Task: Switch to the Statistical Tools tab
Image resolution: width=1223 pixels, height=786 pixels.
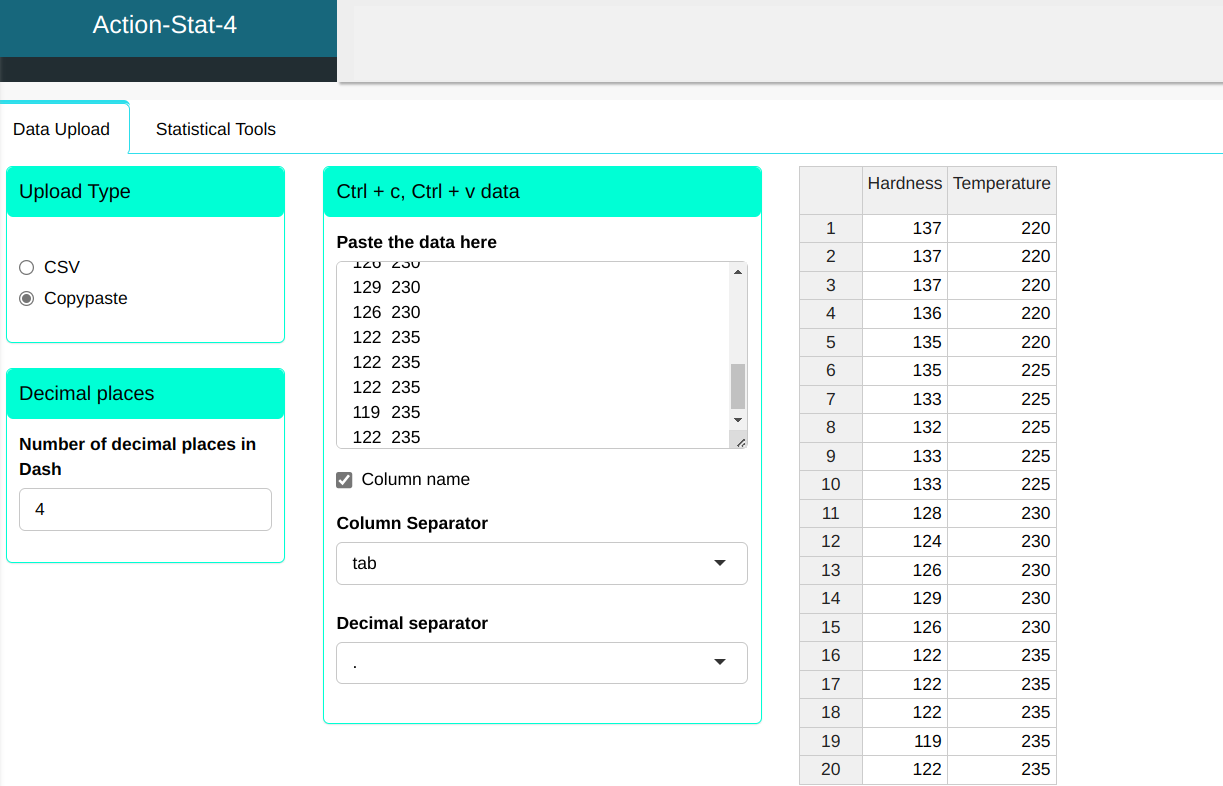Action: click(215, 129)
